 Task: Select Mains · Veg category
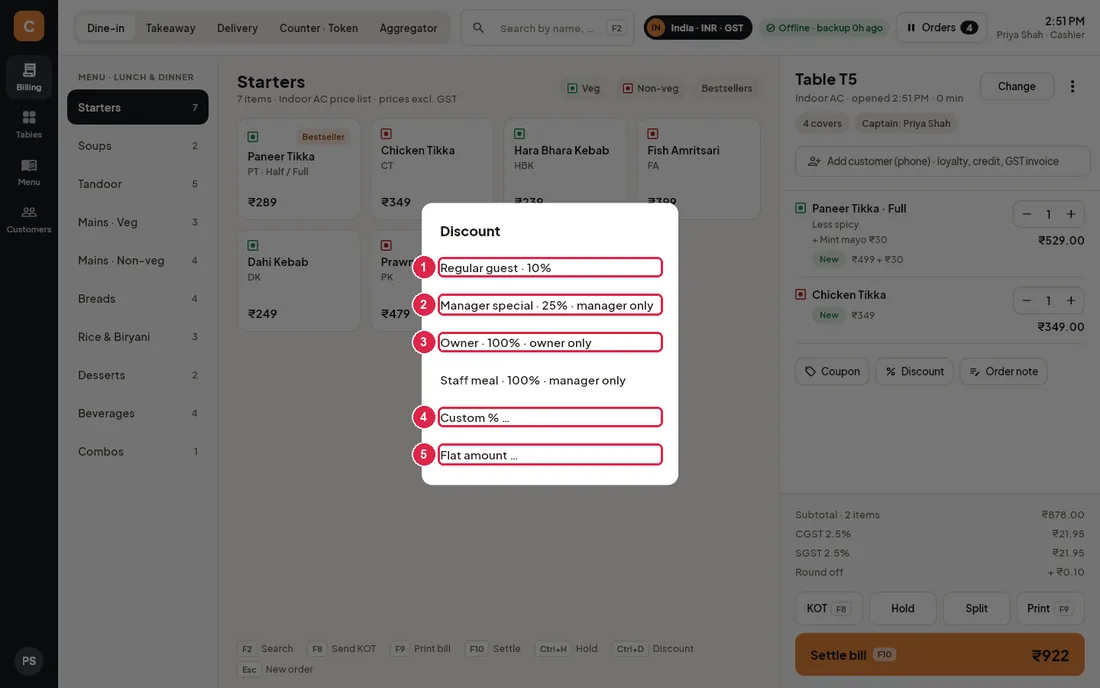pos(138,222)
